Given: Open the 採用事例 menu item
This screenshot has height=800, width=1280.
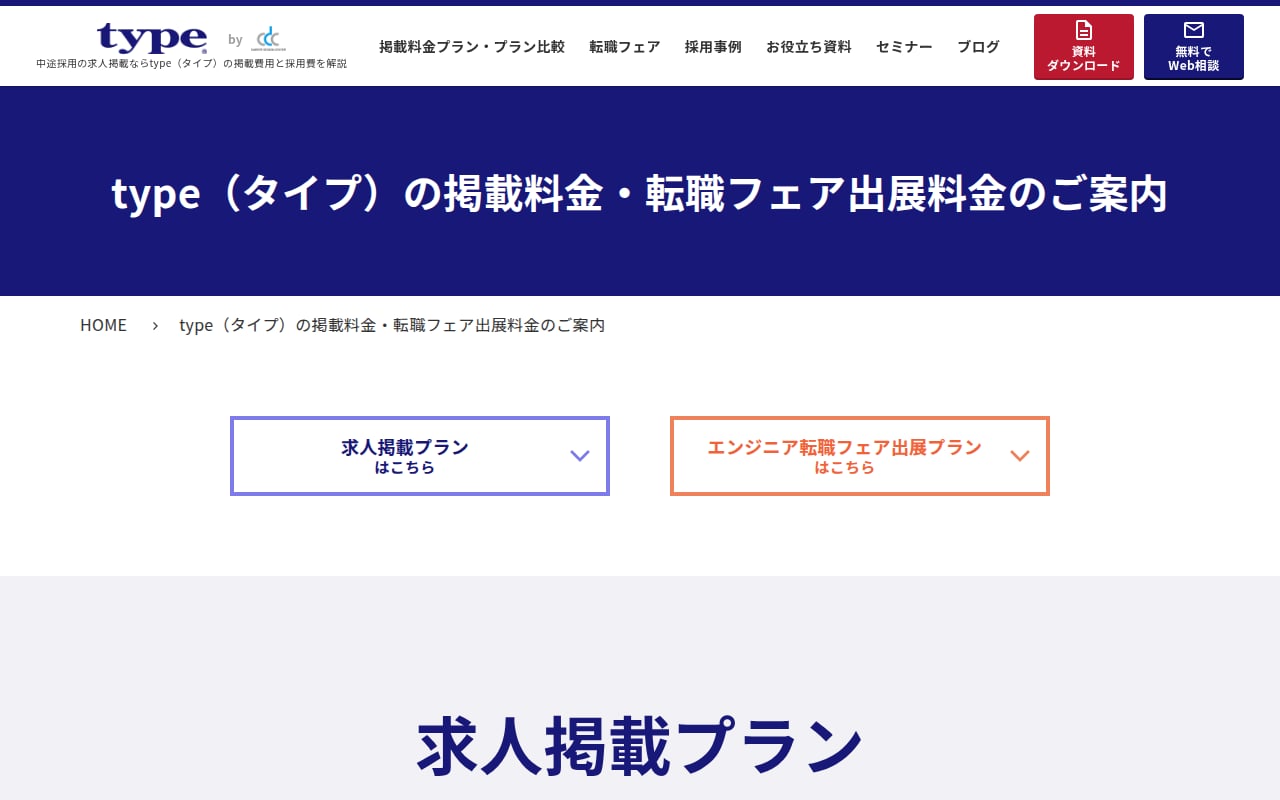Looking at the screenshot, I should click(713, 47).
